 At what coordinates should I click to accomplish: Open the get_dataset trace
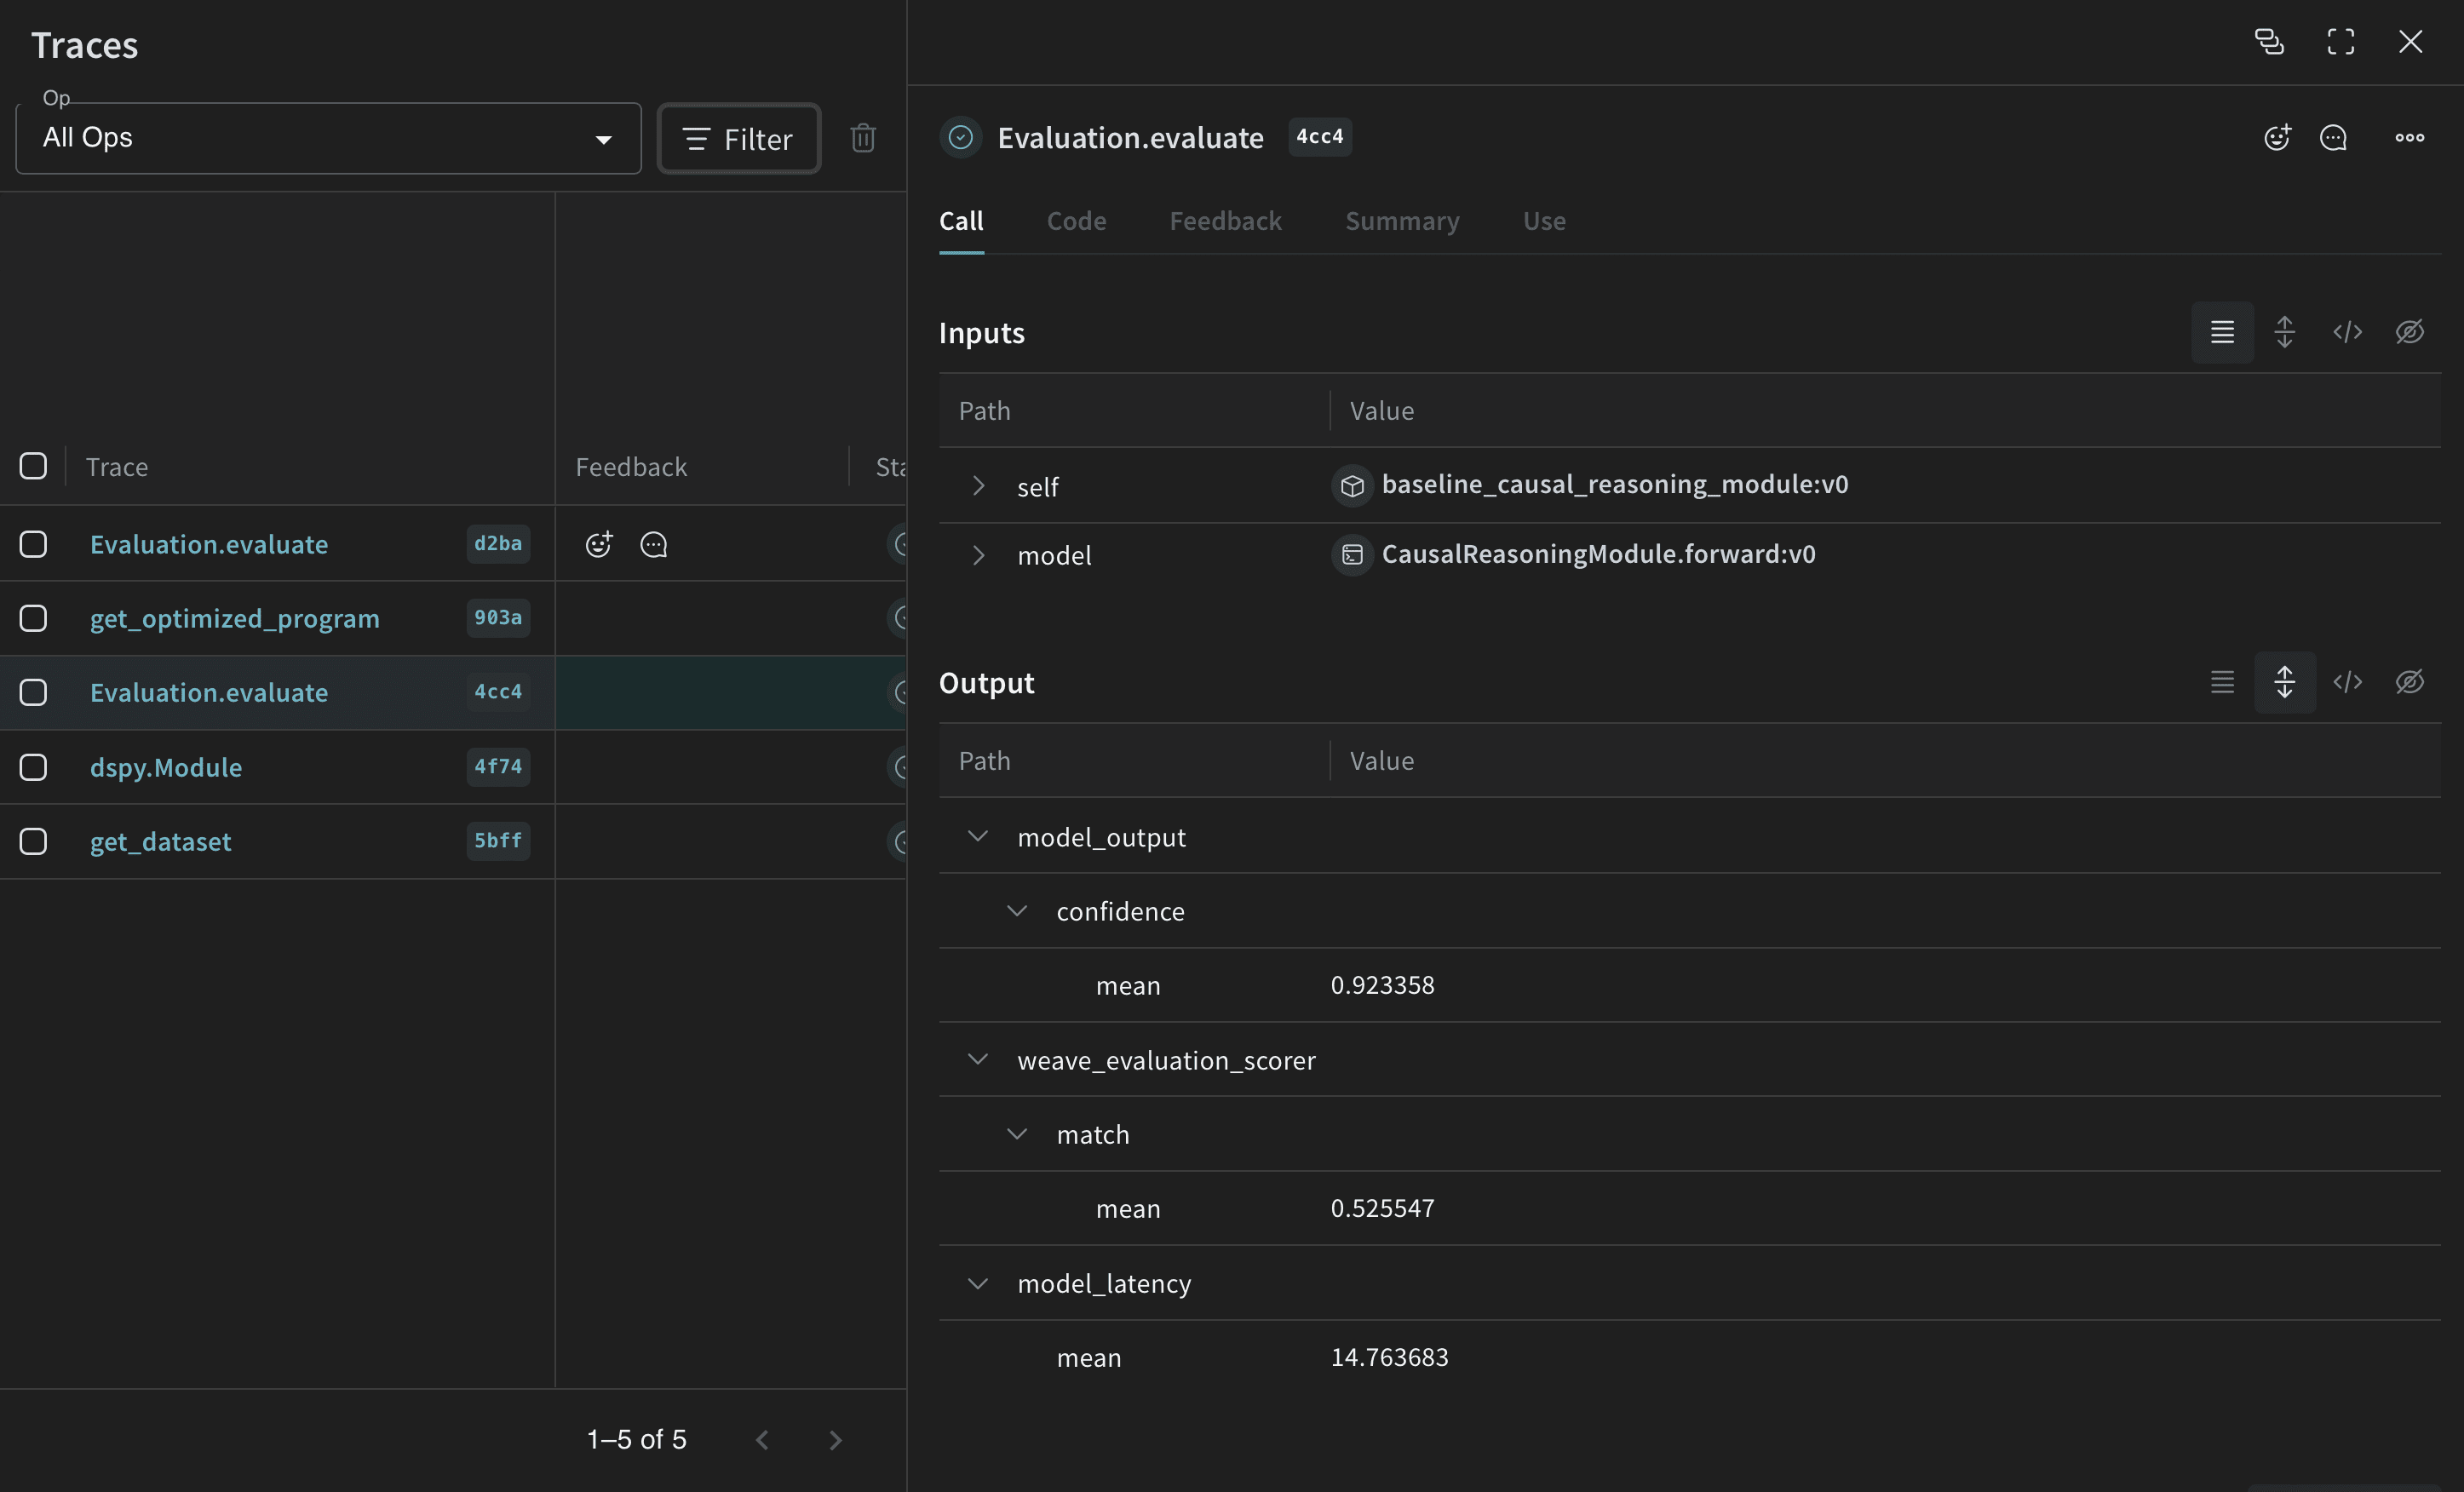pyautogui.click(x=160, y=841)
